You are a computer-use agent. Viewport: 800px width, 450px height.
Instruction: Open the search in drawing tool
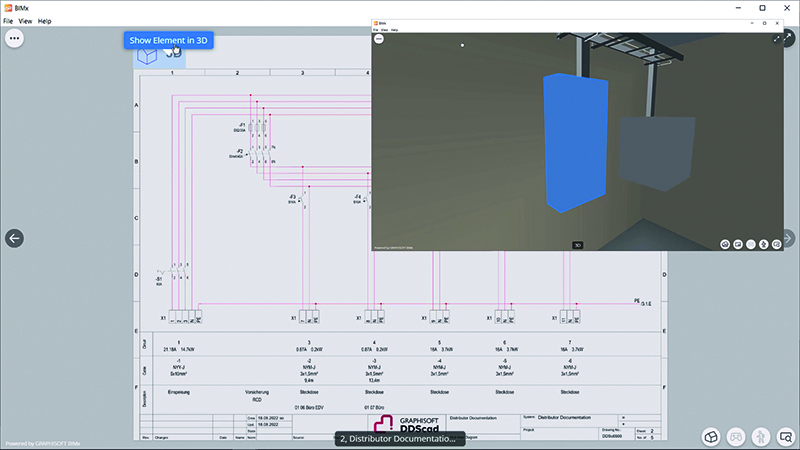click(x=786, y=436)
